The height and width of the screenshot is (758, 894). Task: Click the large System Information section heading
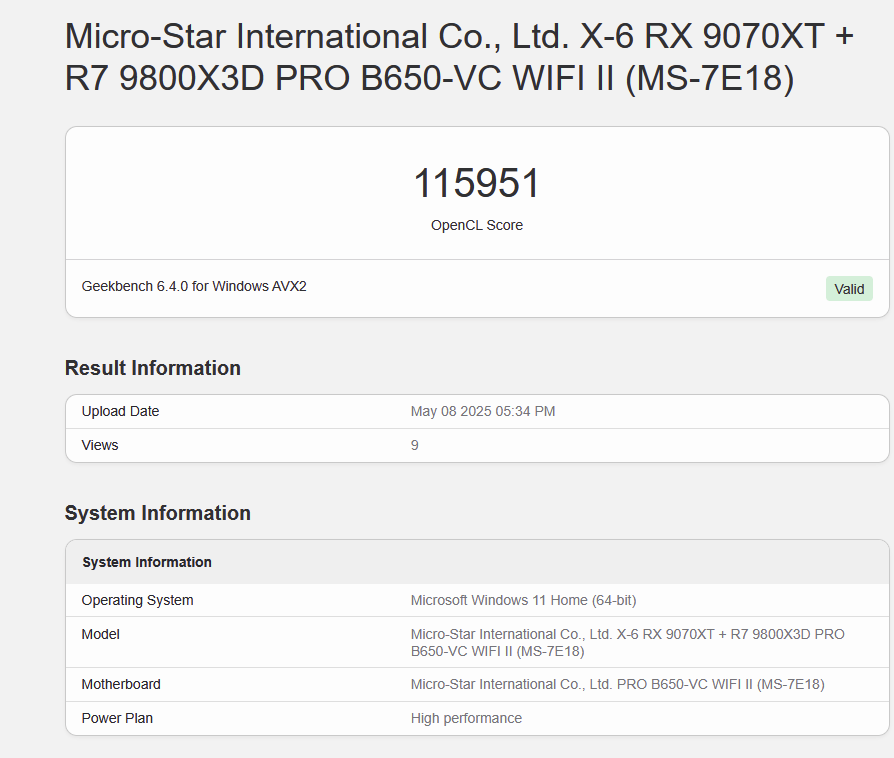158,513
